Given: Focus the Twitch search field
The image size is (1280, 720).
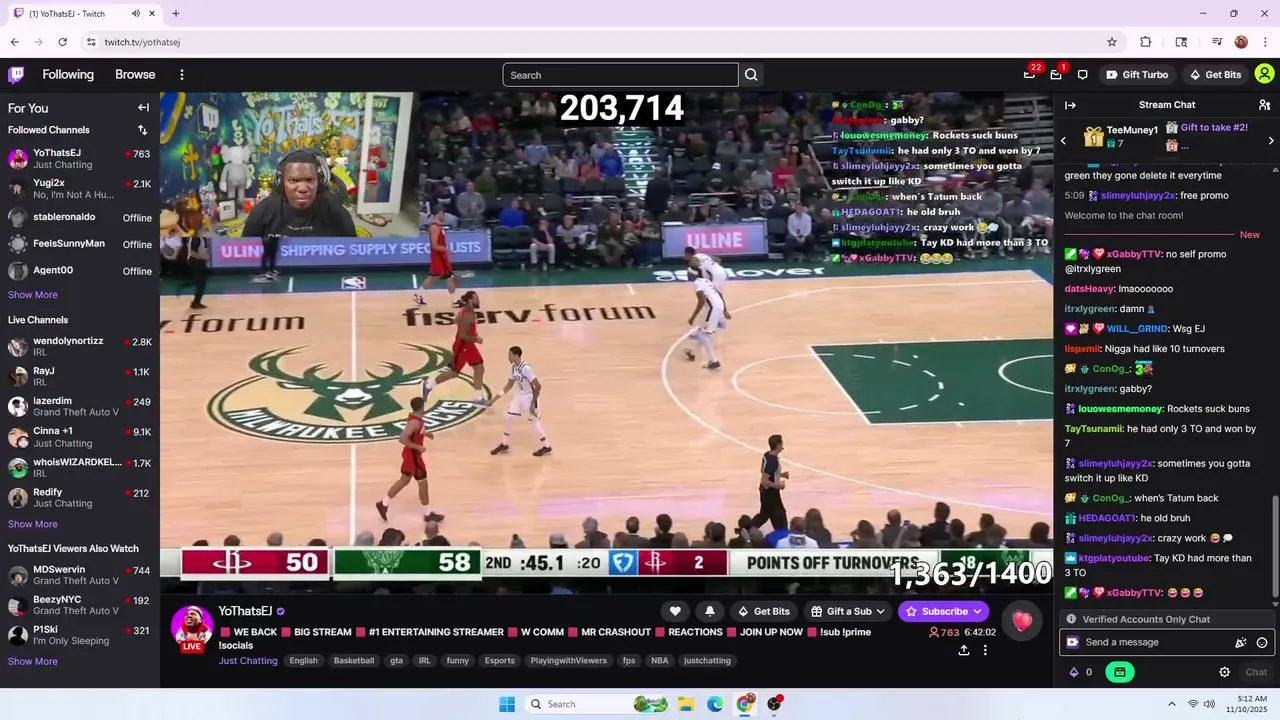Looking at the screenshot, I should tap(620, 75).
